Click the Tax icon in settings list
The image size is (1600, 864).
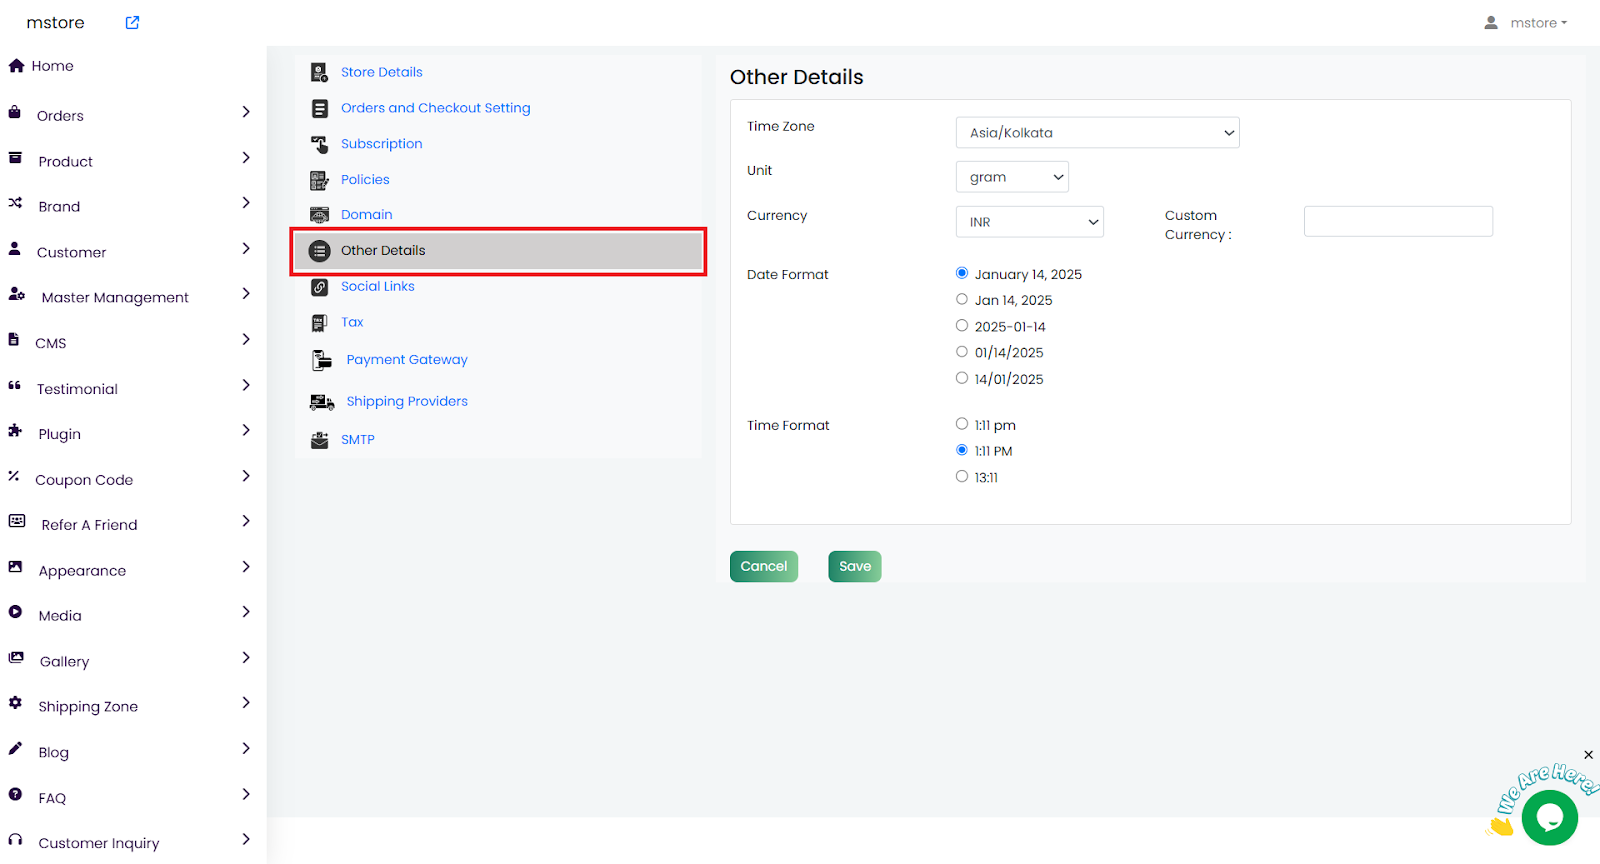point(319,323)
